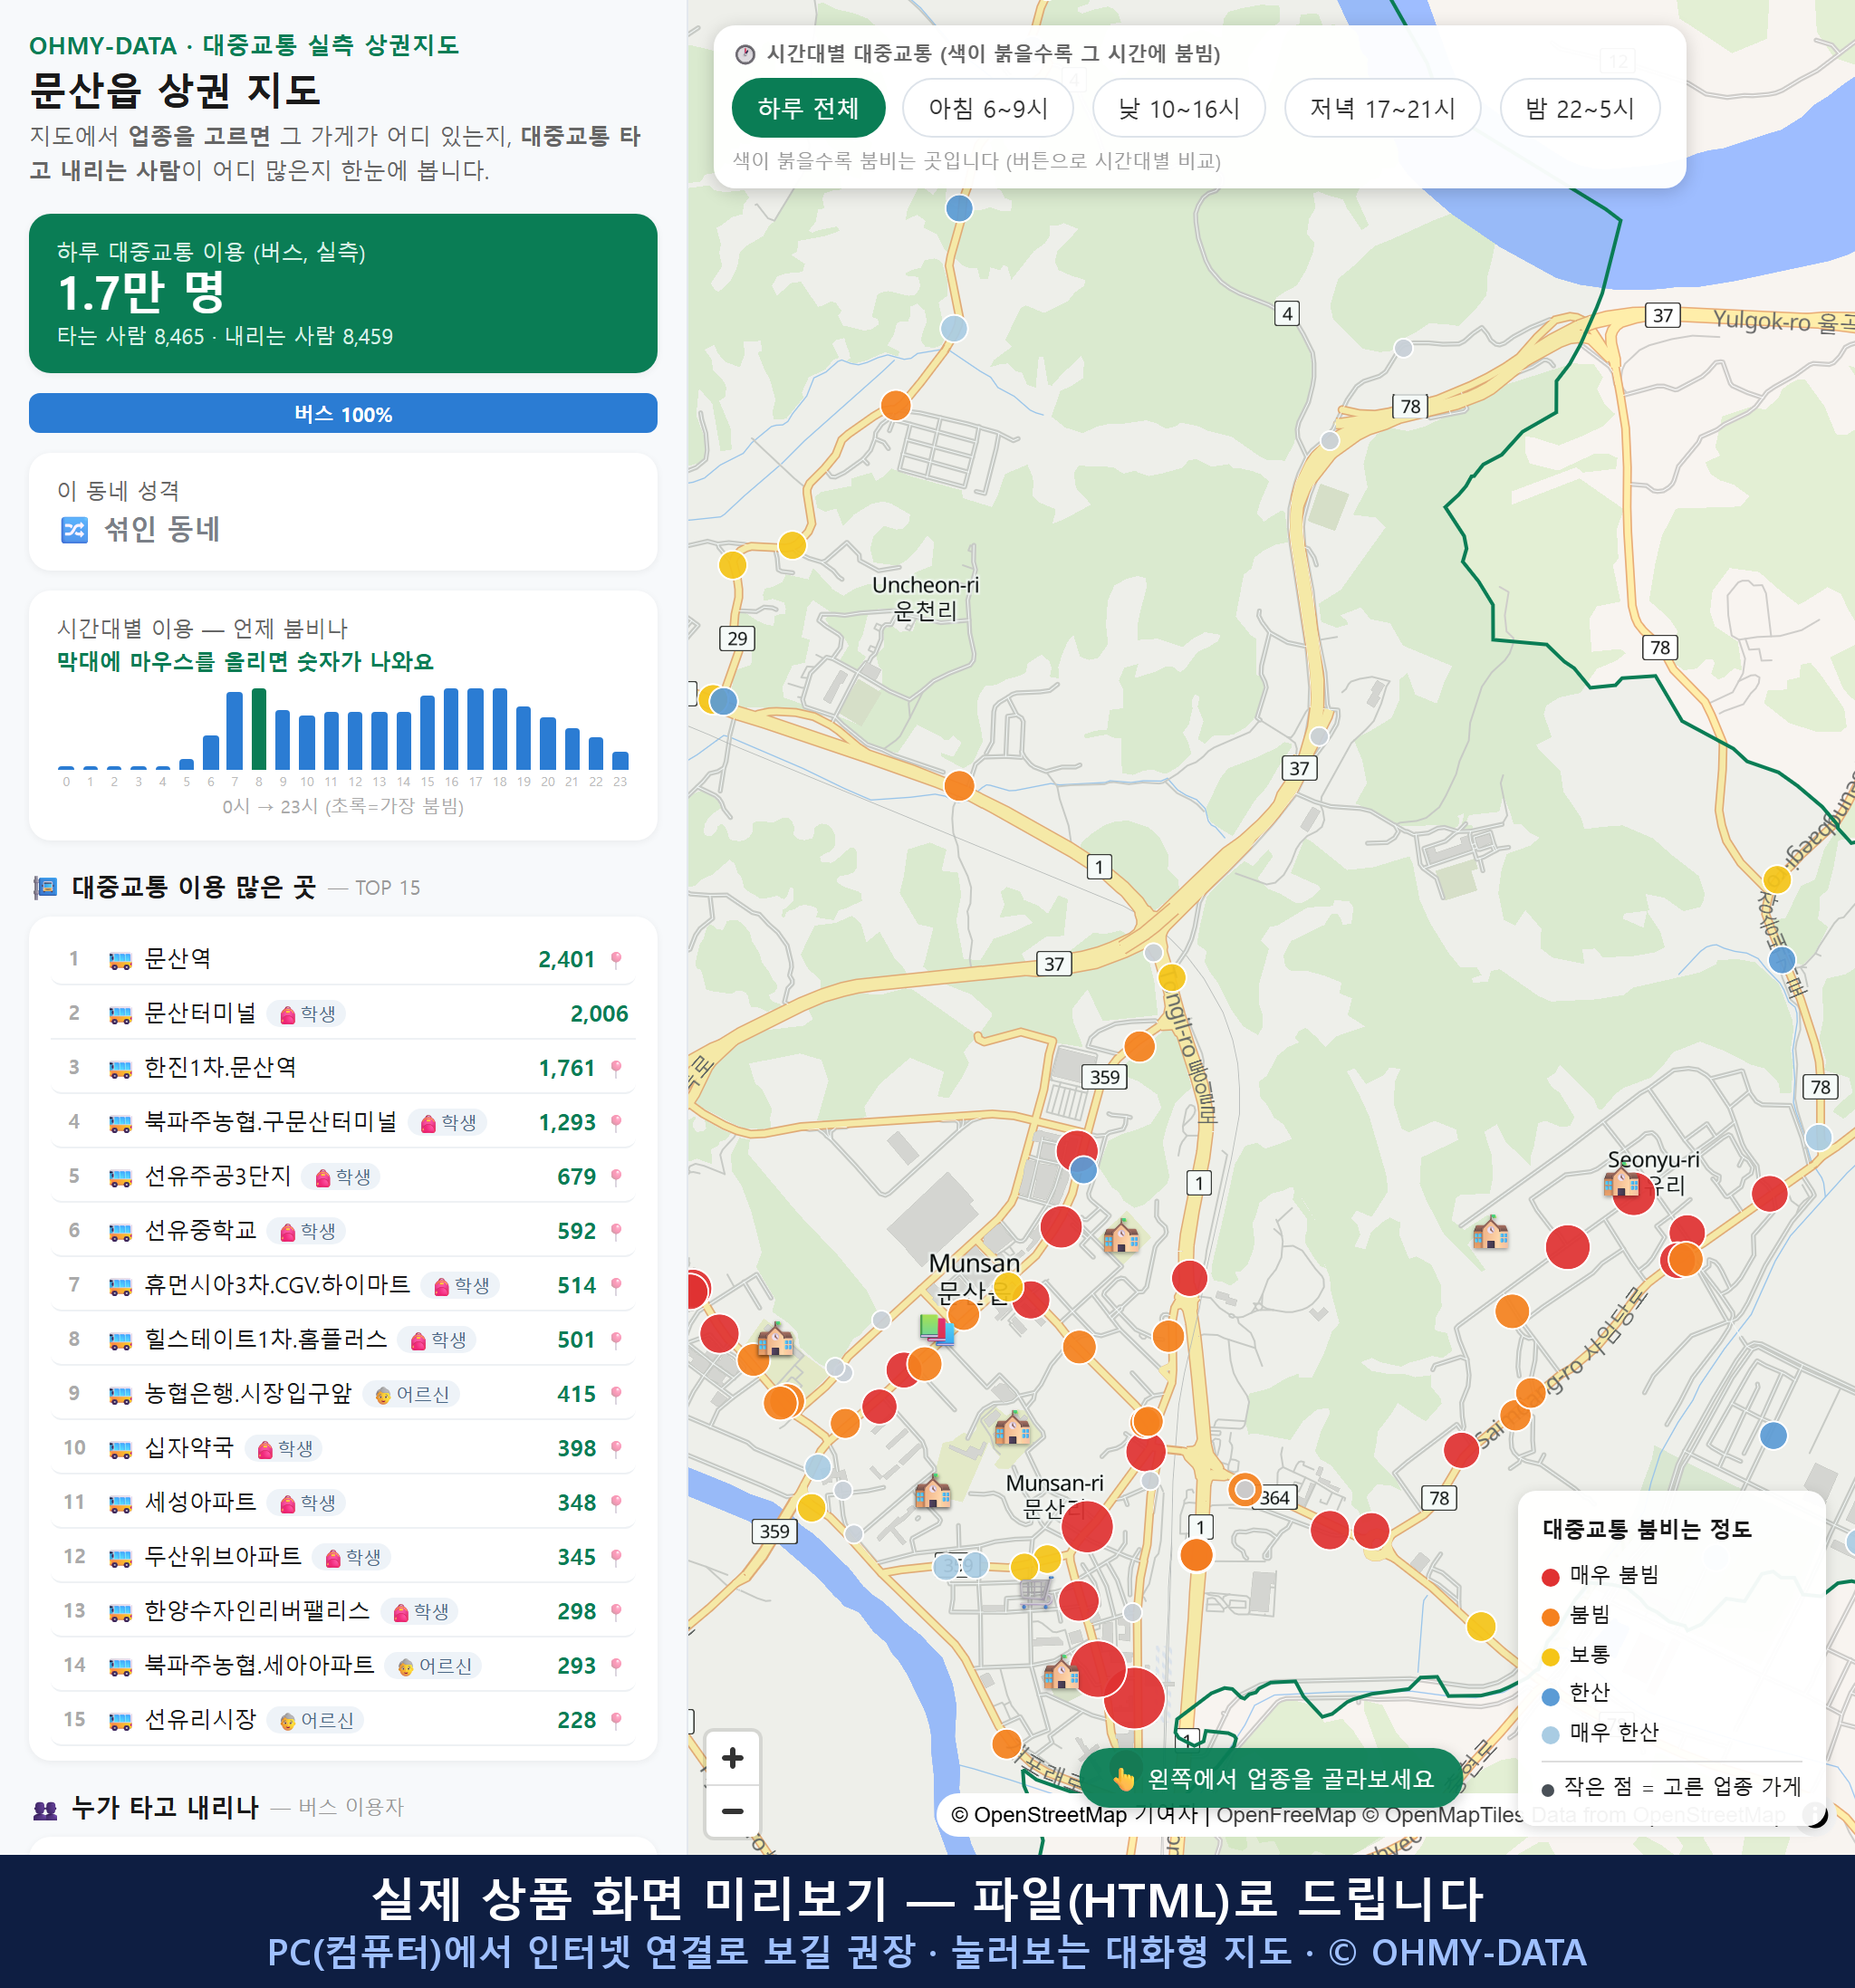Click the chart bar at hour 17
The width and height of the screenshot is (1855, 1988).
point(476,729)
